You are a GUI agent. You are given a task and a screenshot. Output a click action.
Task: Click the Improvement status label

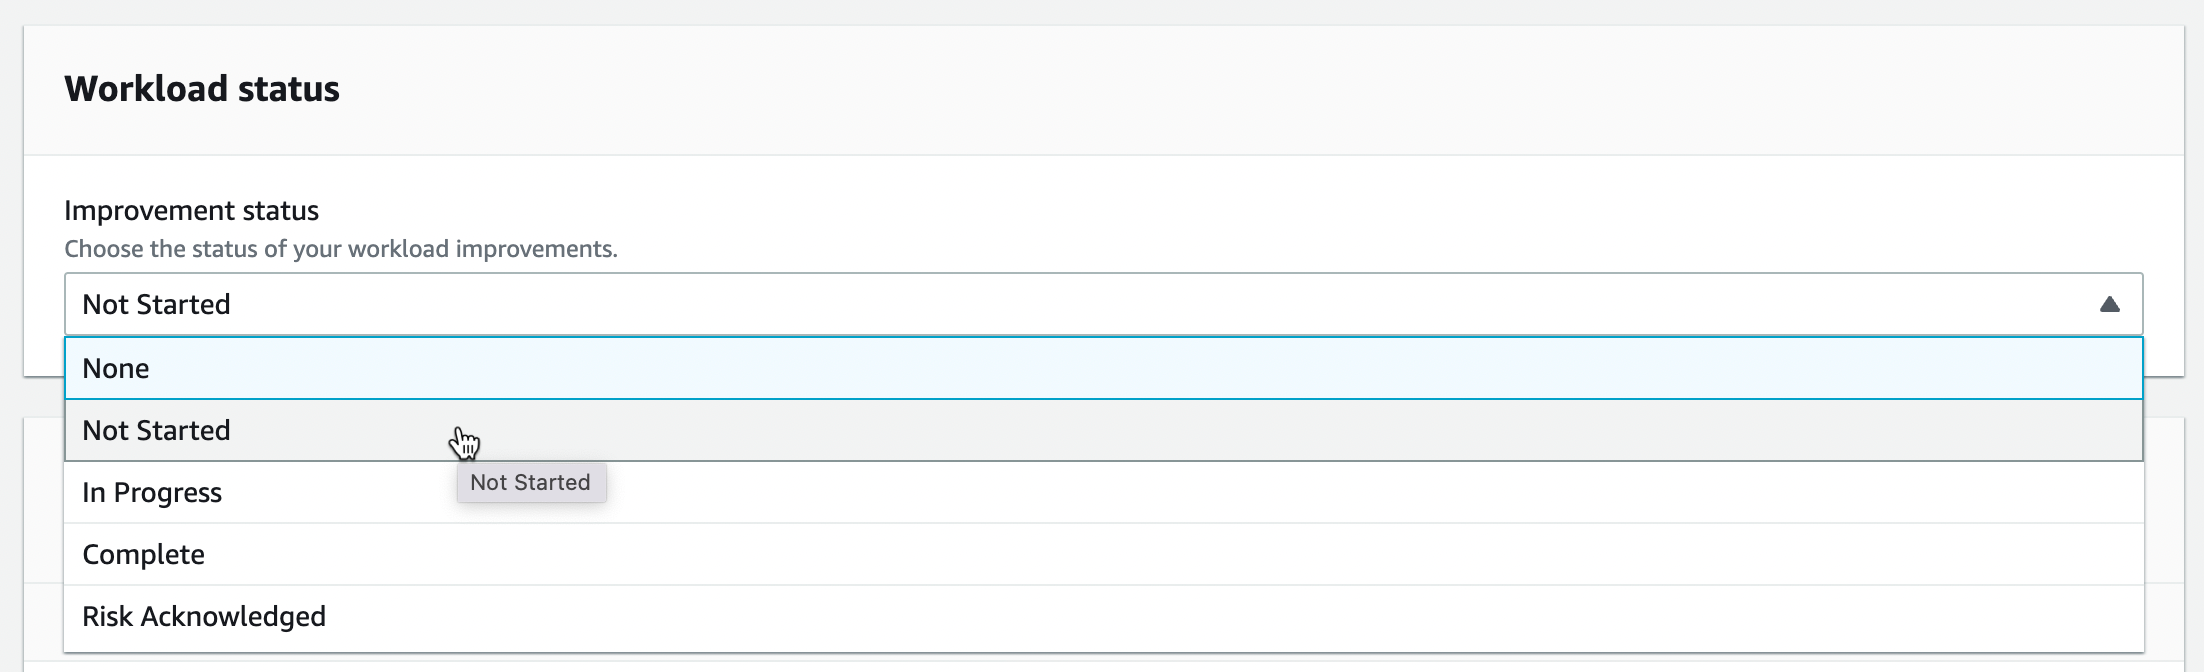coord(191,210)
